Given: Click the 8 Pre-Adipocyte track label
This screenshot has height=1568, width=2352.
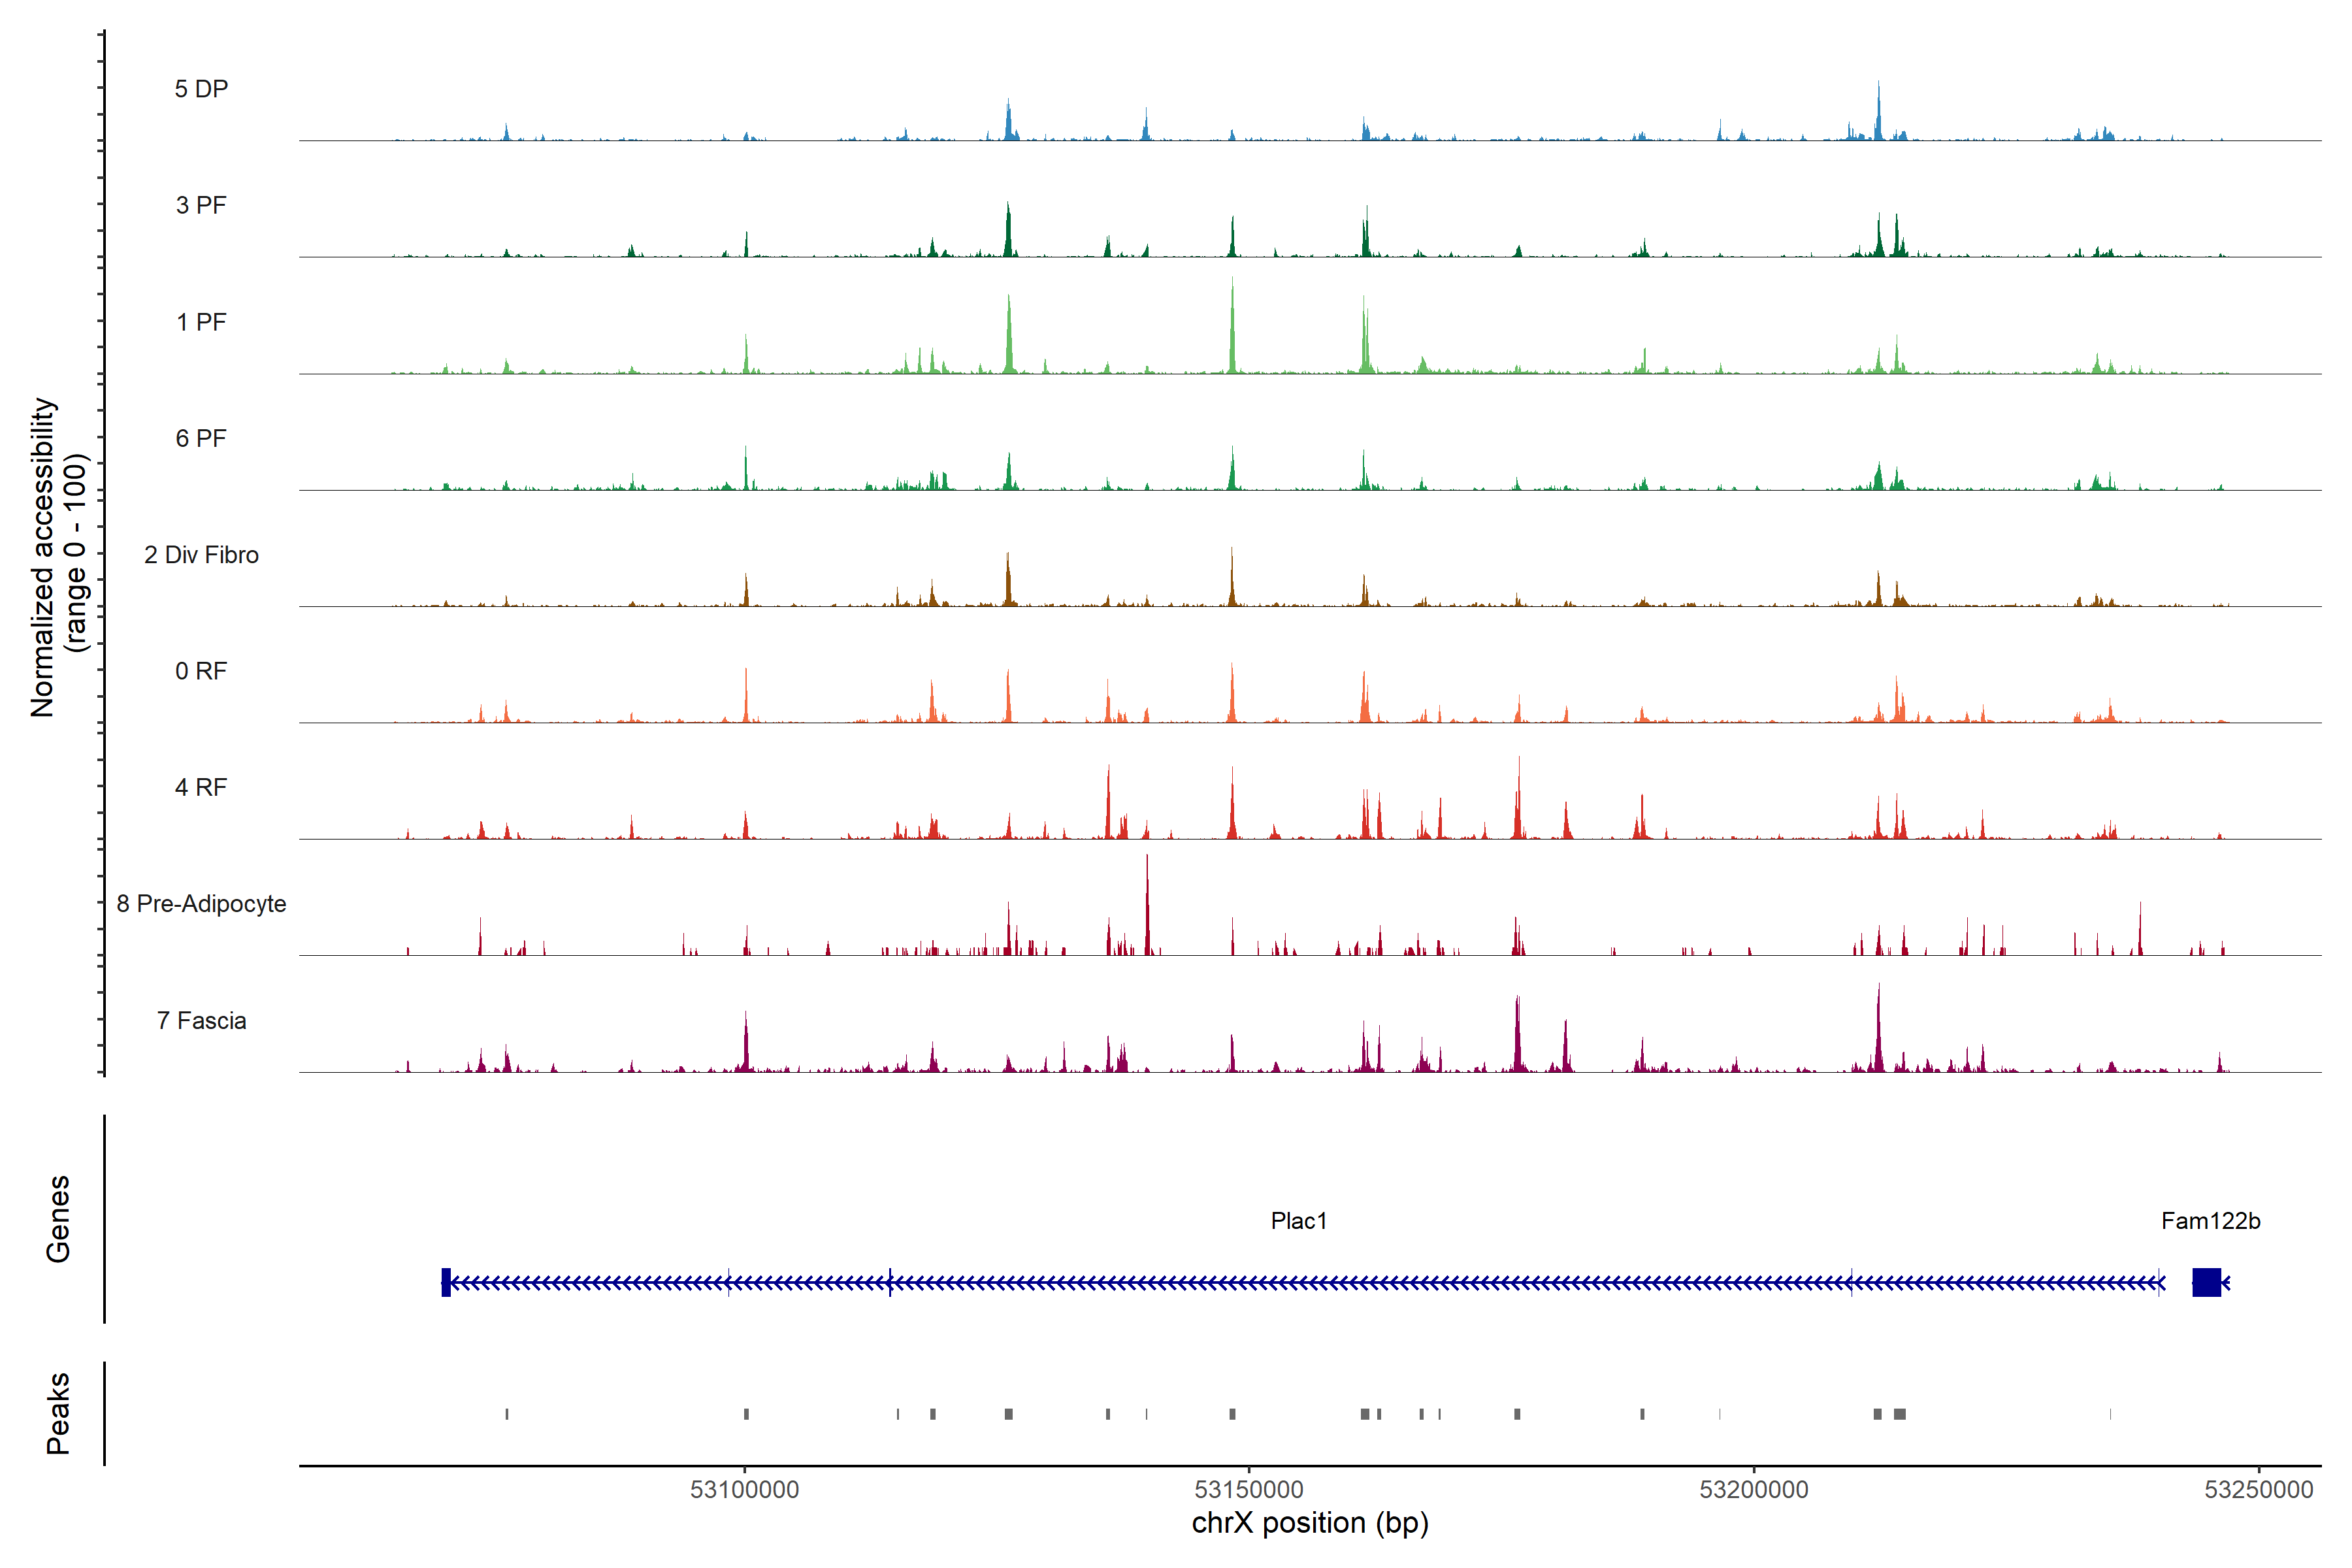Looking at the screenshot, I should 201,904.
